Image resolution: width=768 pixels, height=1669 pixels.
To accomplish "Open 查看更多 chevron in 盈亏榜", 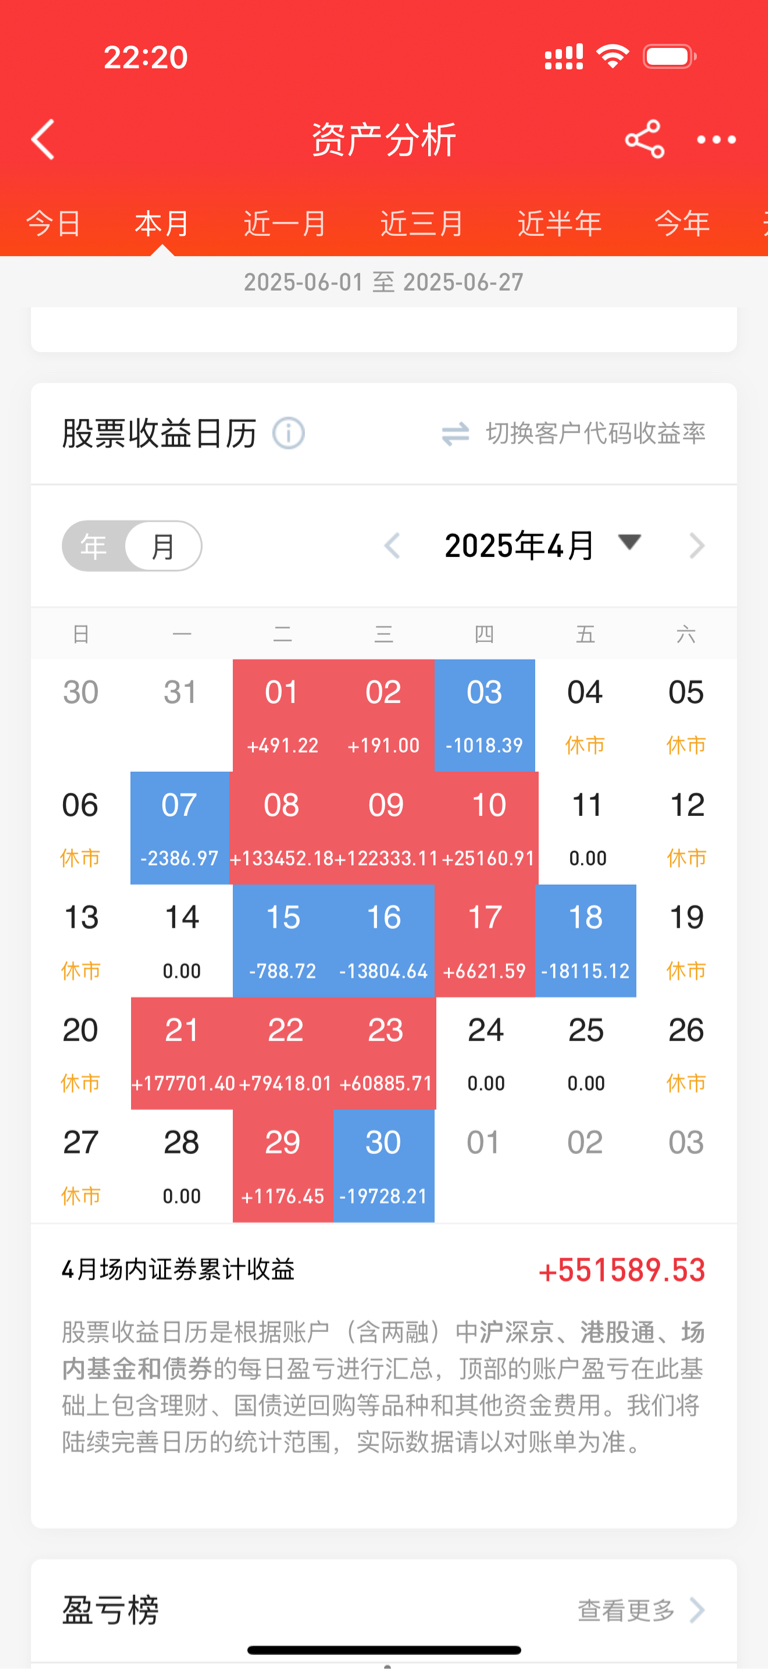I will click(x=697, y=1610).
